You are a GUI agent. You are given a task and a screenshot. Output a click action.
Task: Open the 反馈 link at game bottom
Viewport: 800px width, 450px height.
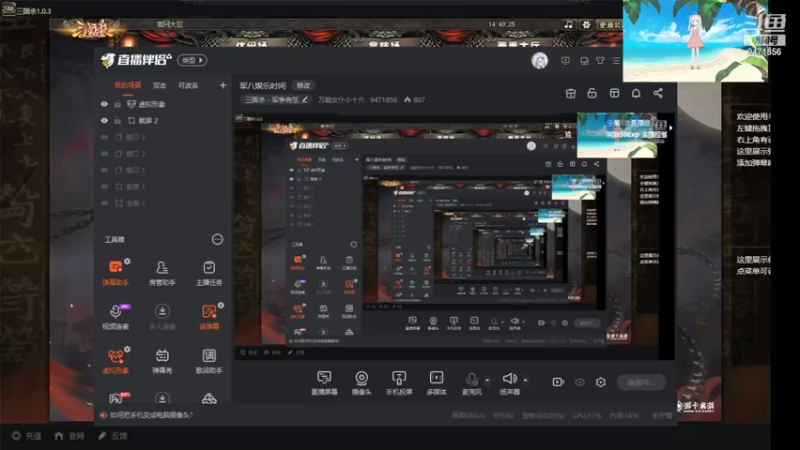coord(112,436)
